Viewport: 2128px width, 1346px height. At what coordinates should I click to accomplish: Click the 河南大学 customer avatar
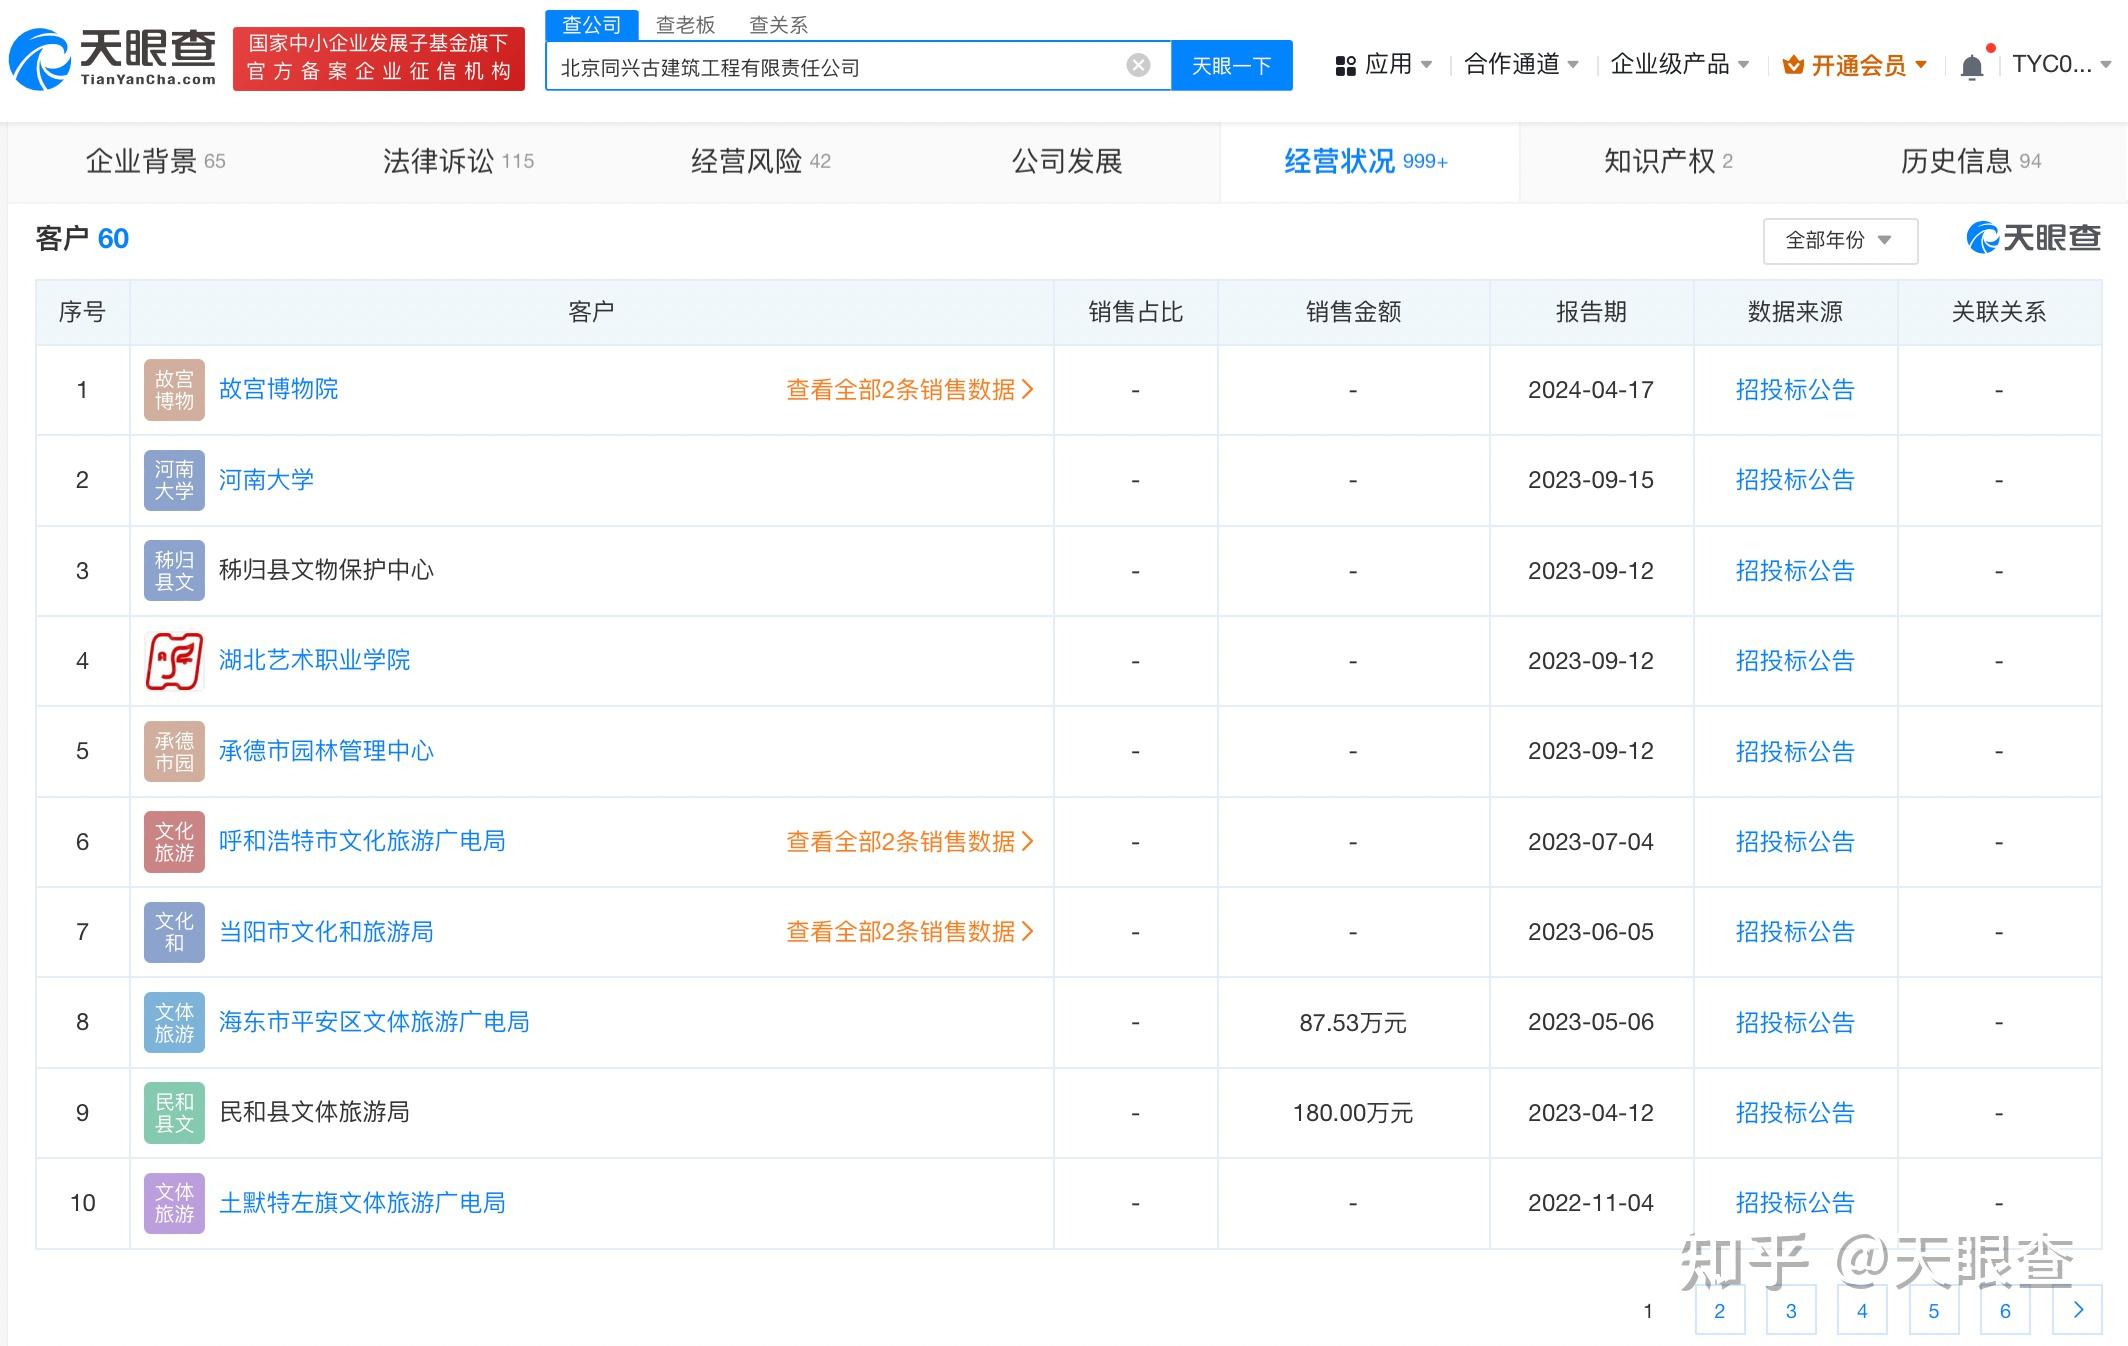(174, 480)
